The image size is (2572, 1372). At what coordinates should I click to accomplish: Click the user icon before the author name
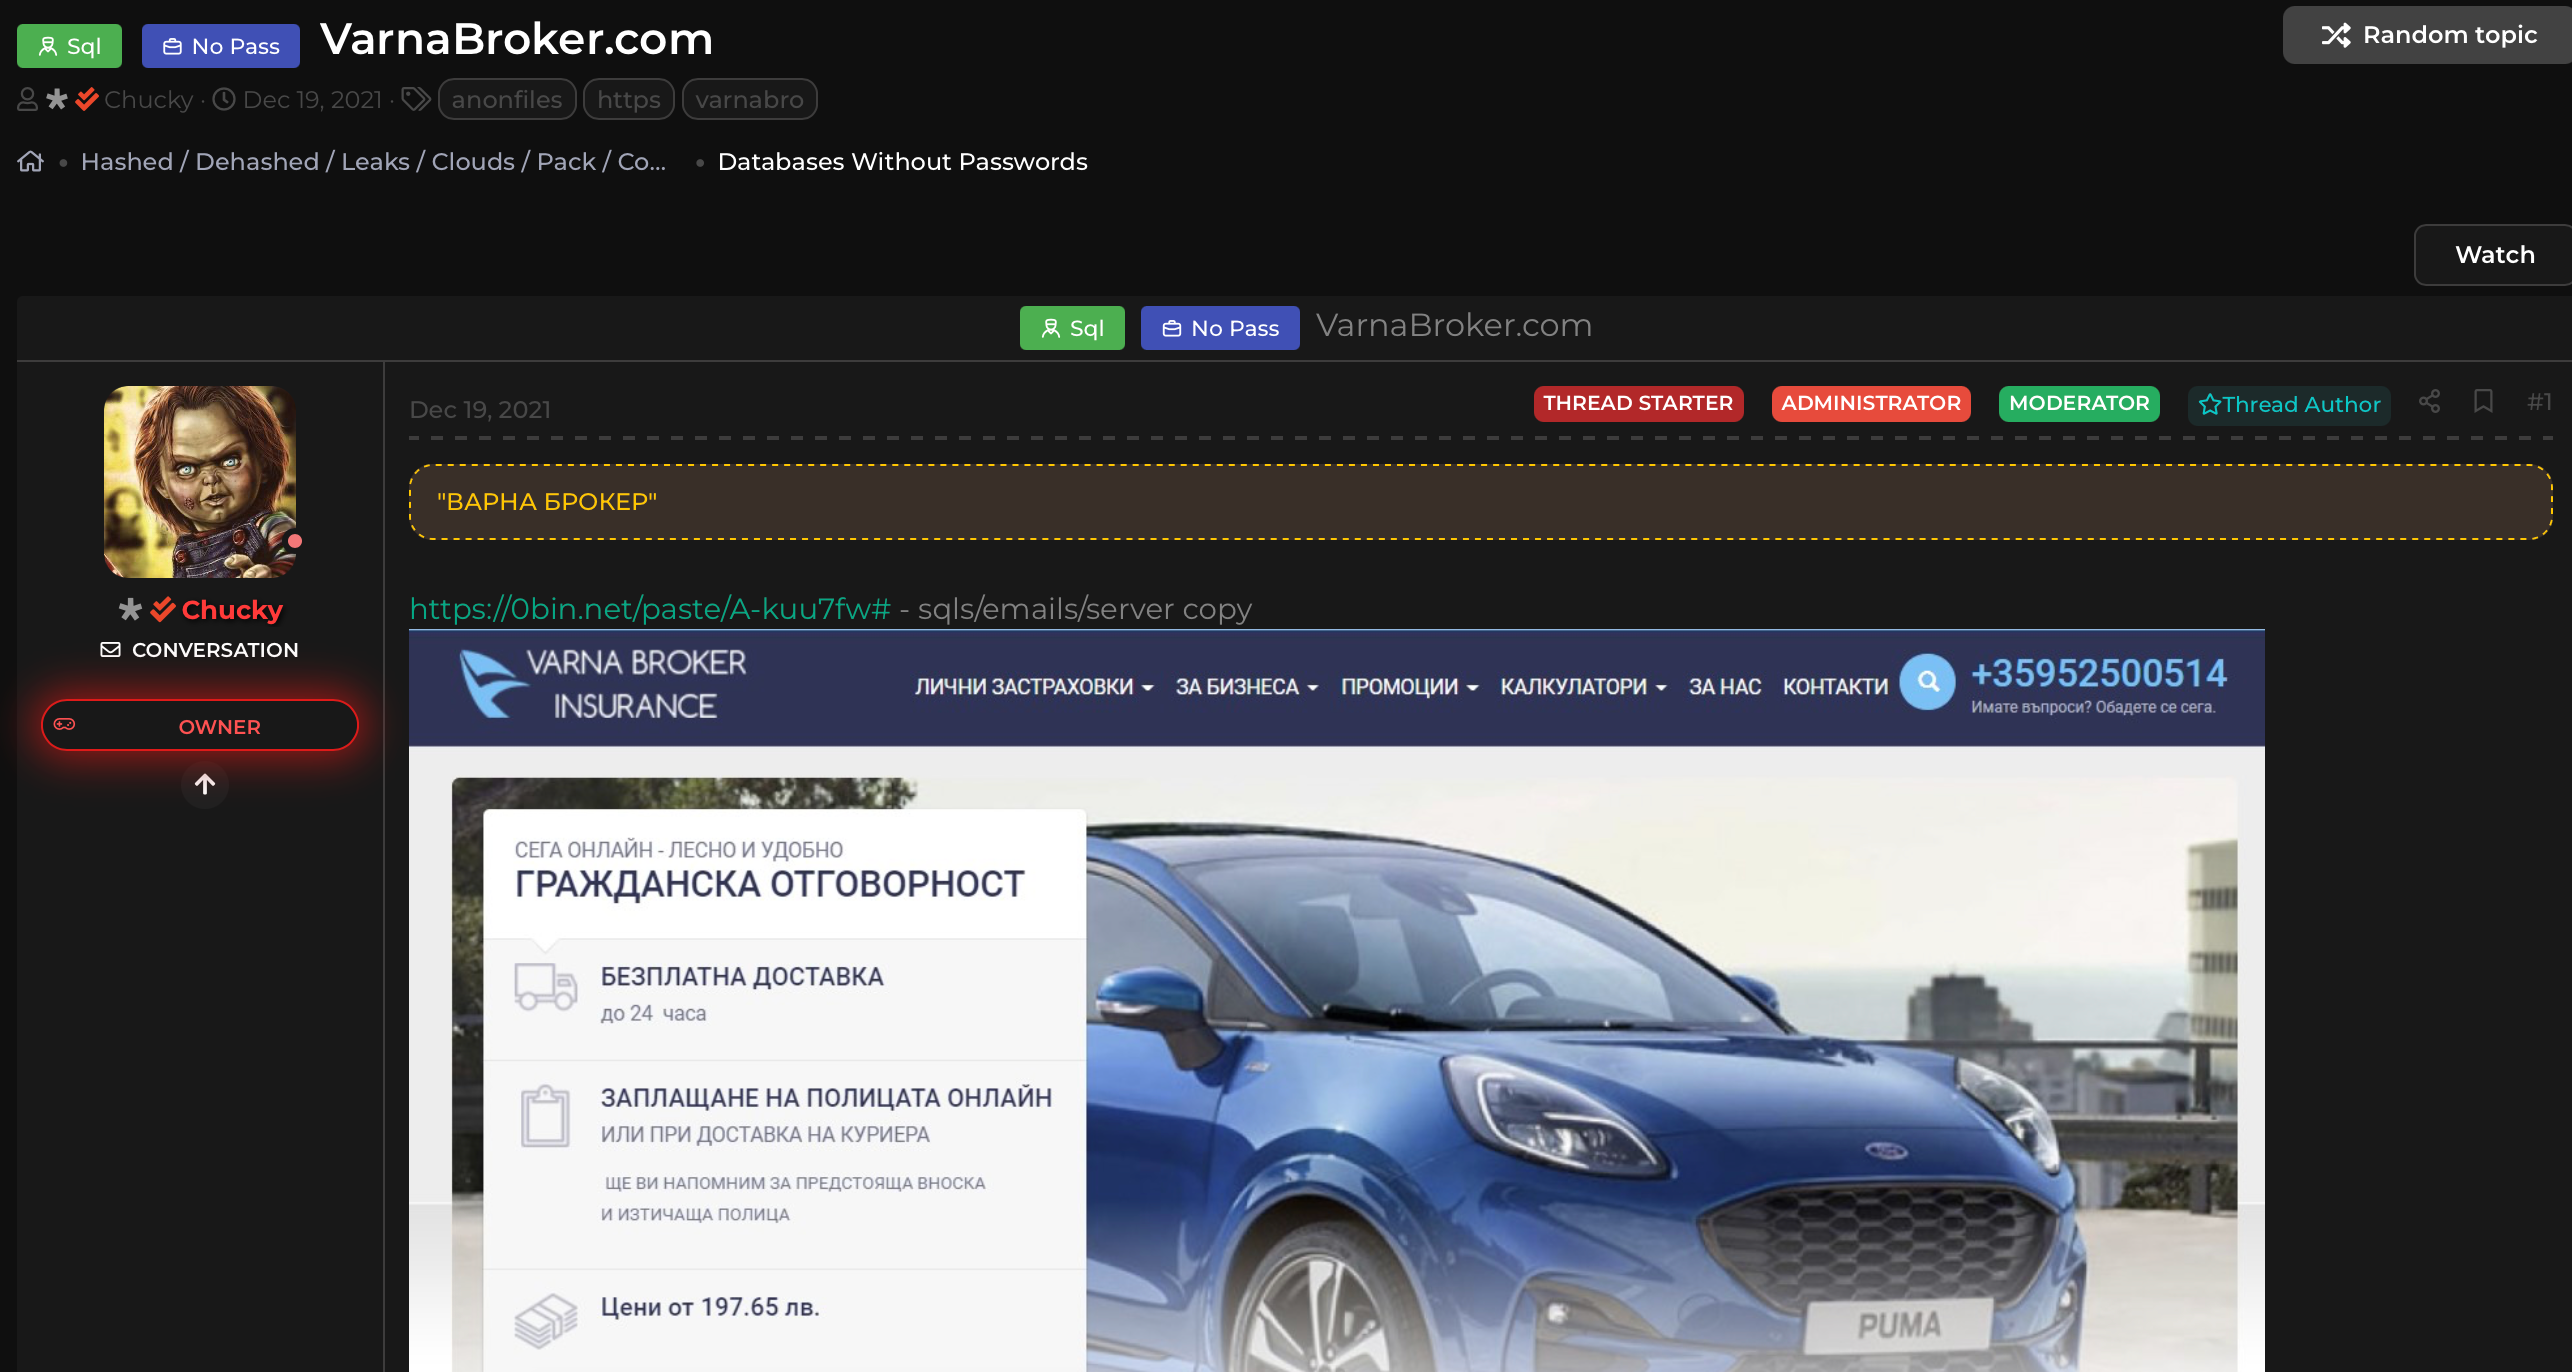28,99
